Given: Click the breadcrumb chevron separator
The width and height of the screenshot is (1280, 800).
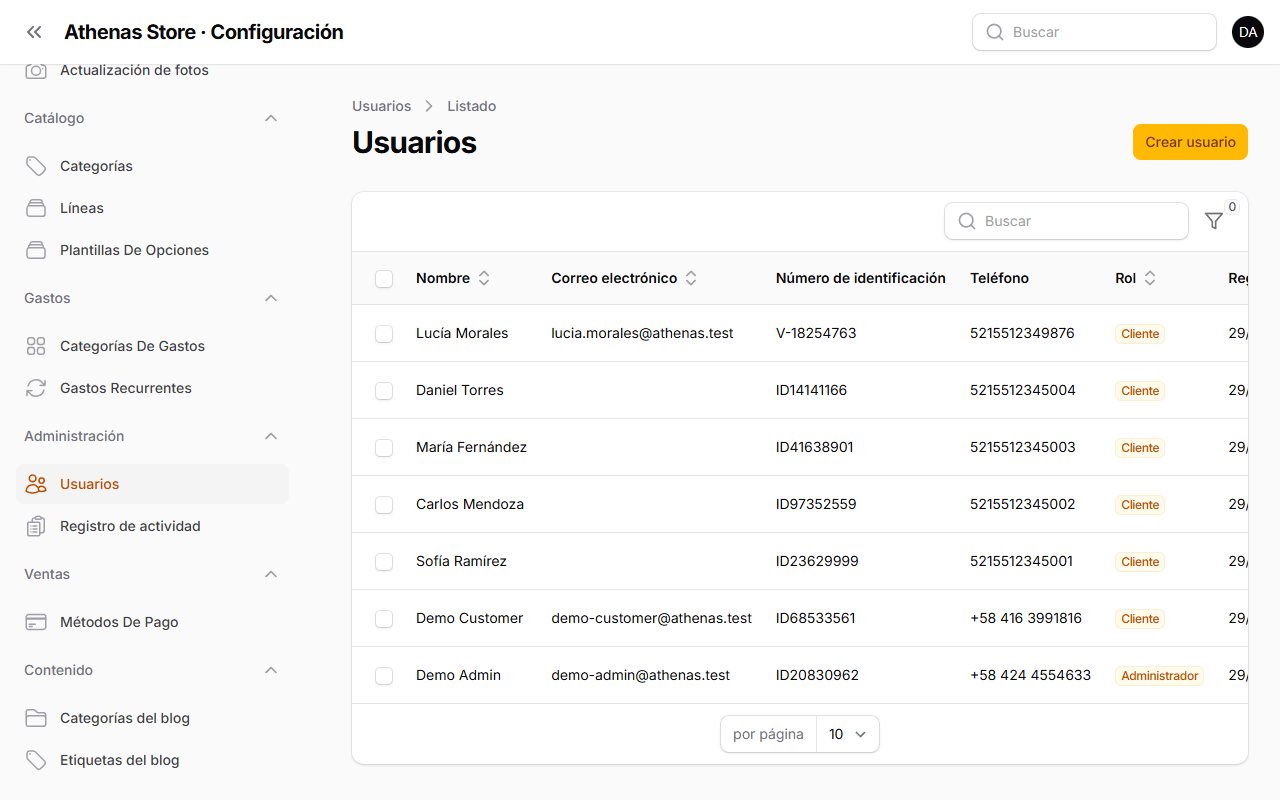Looking at the screenshot, I should click(429, 106).
